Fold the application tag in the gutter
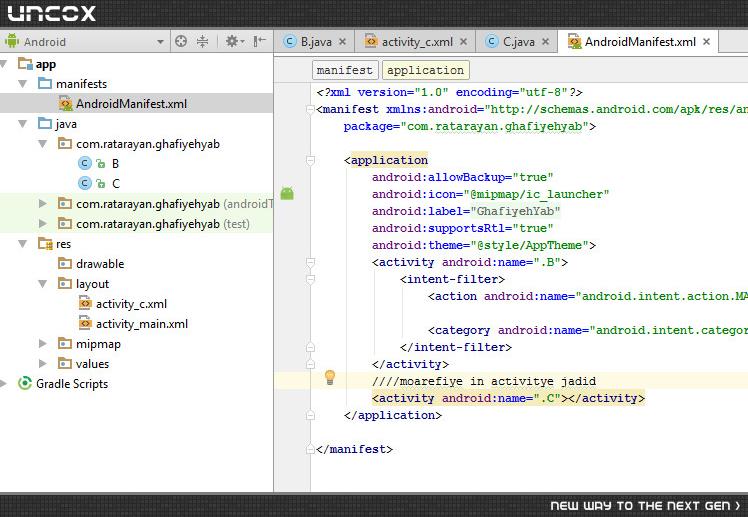This screenshot has height=517, width=748. click(x=310, y=160)
